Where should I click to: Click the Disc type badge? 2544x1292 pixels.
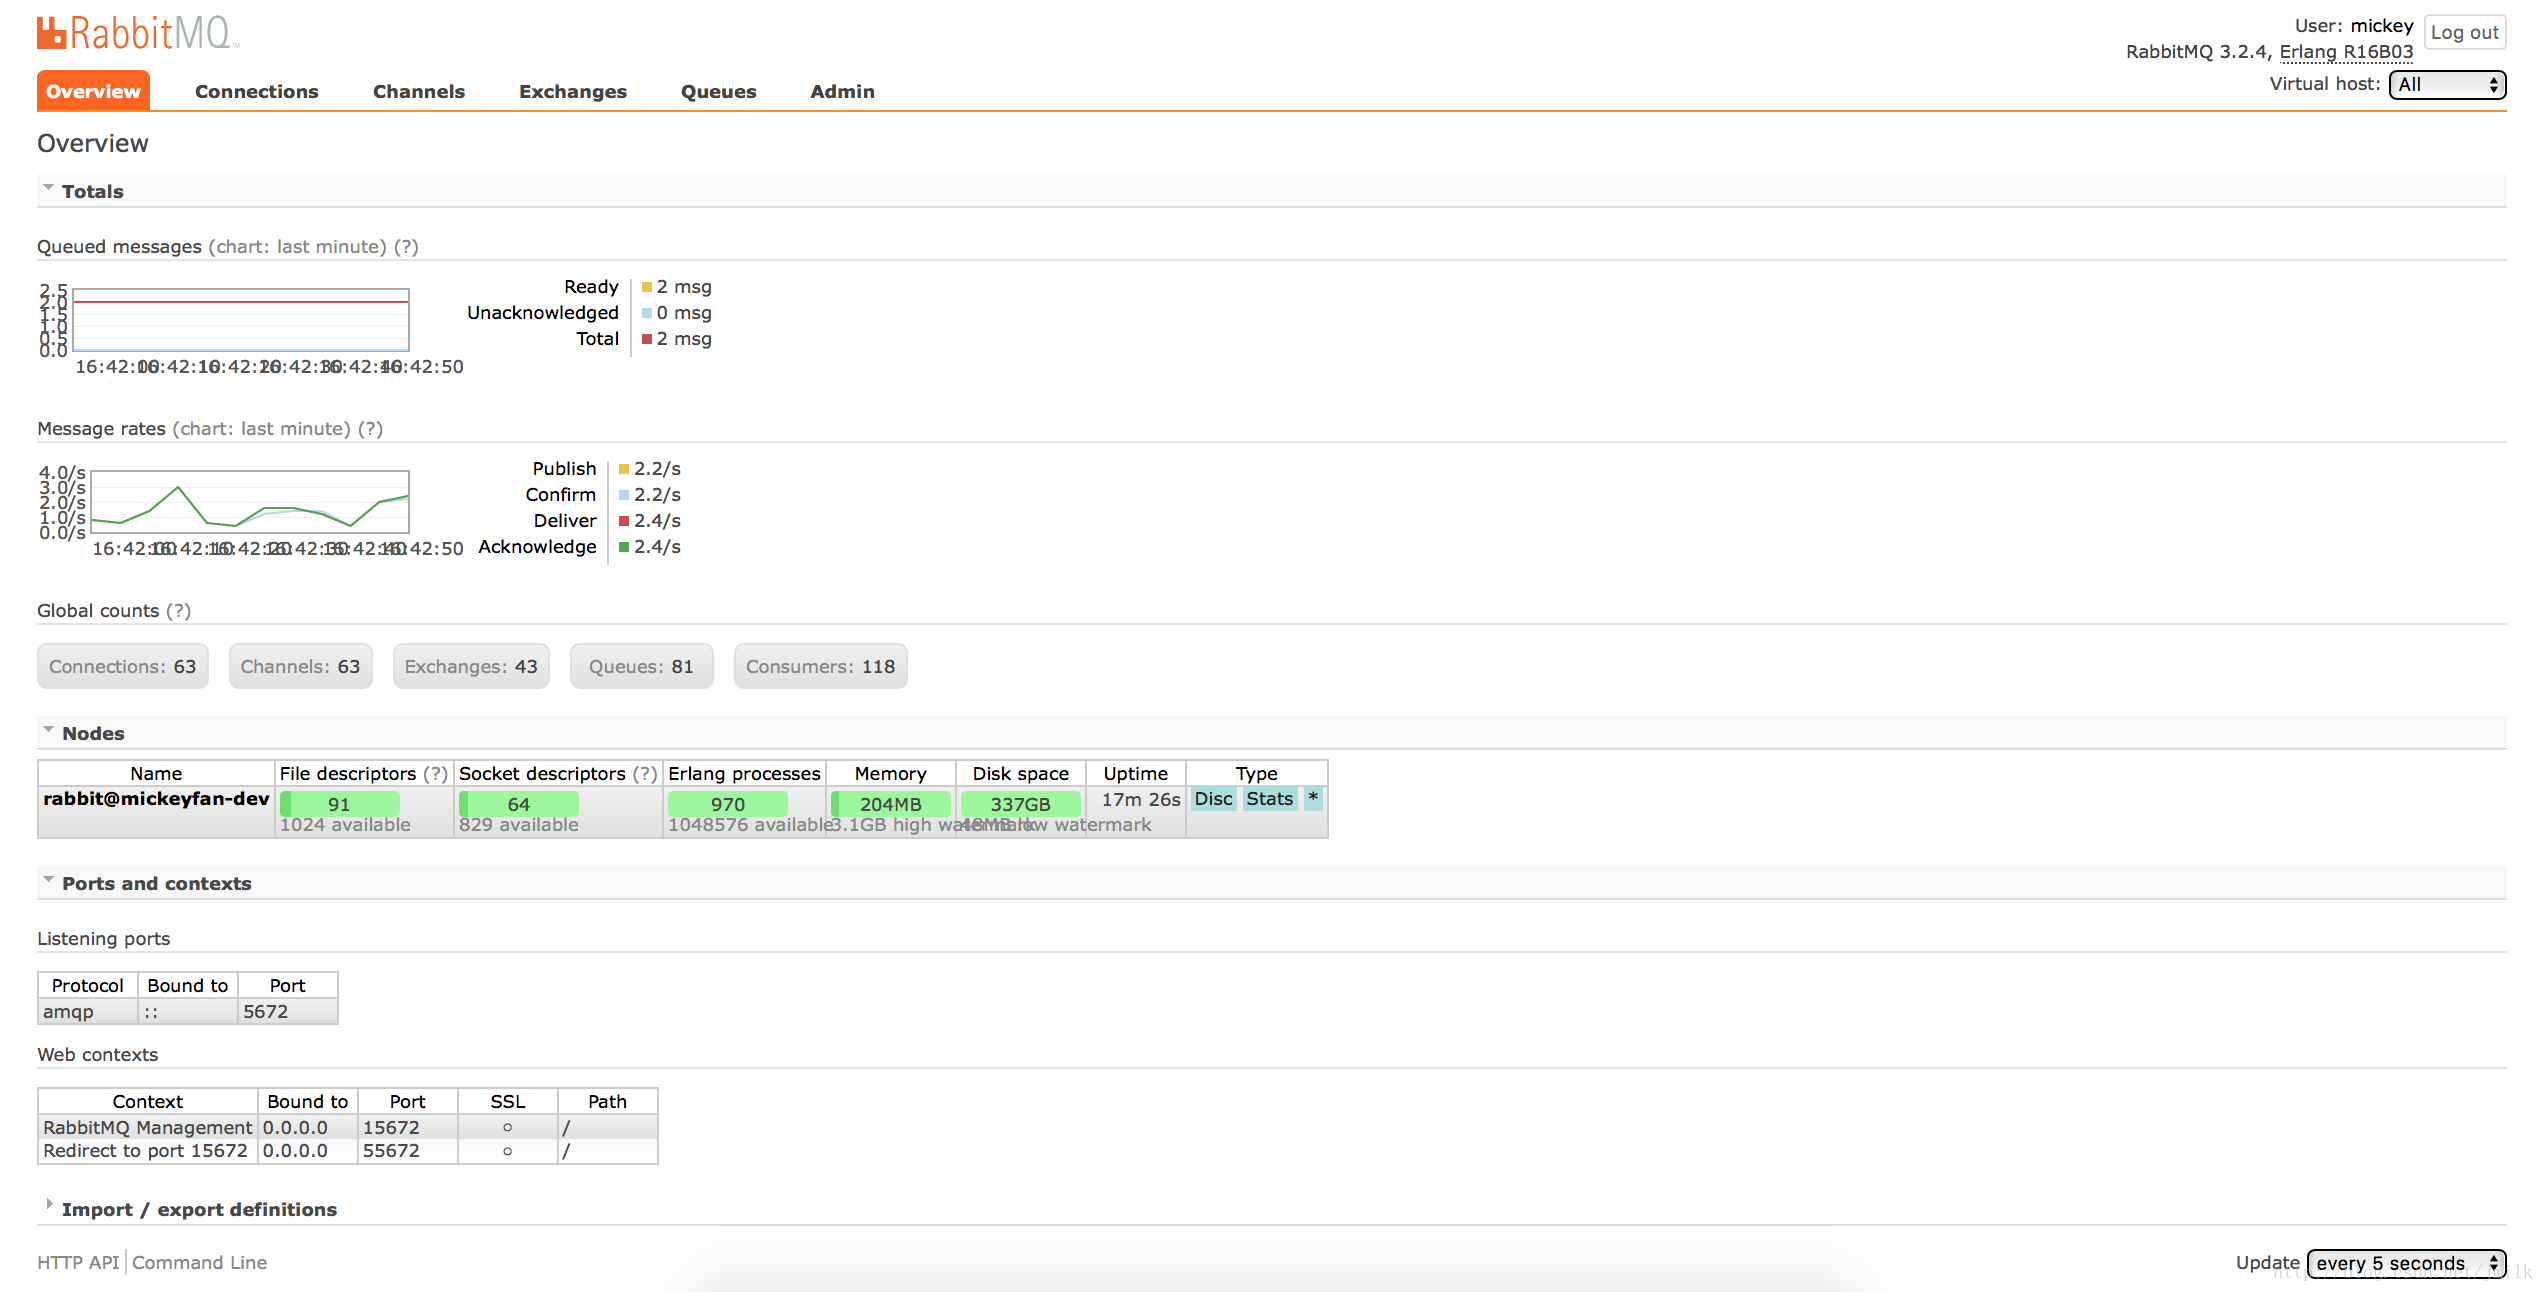[1213, 798]
